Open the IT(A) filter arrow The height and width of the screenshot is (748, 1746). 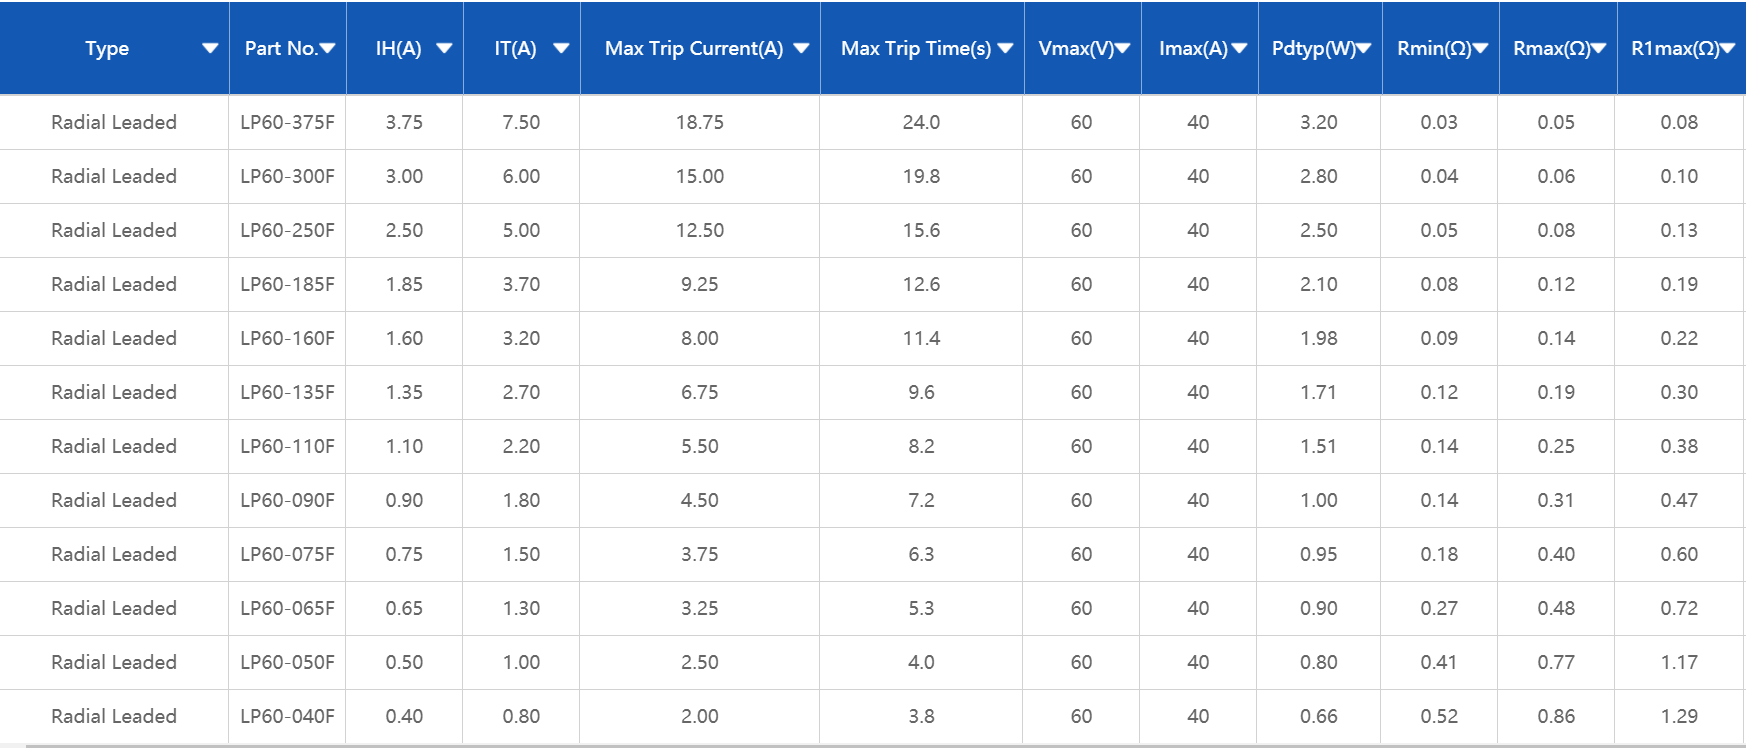(561, 48)
